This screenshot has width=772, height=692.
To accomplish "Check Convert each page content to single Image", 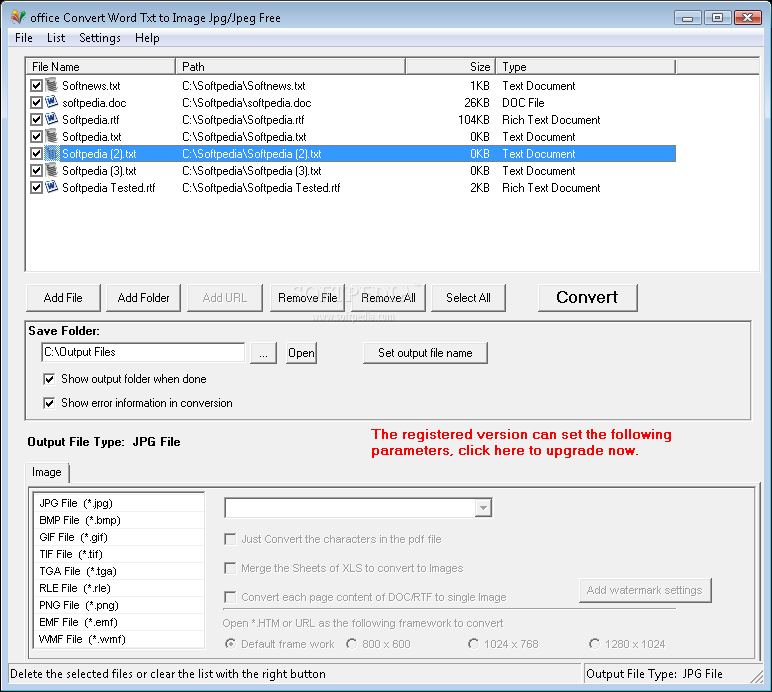I will 230,597.
